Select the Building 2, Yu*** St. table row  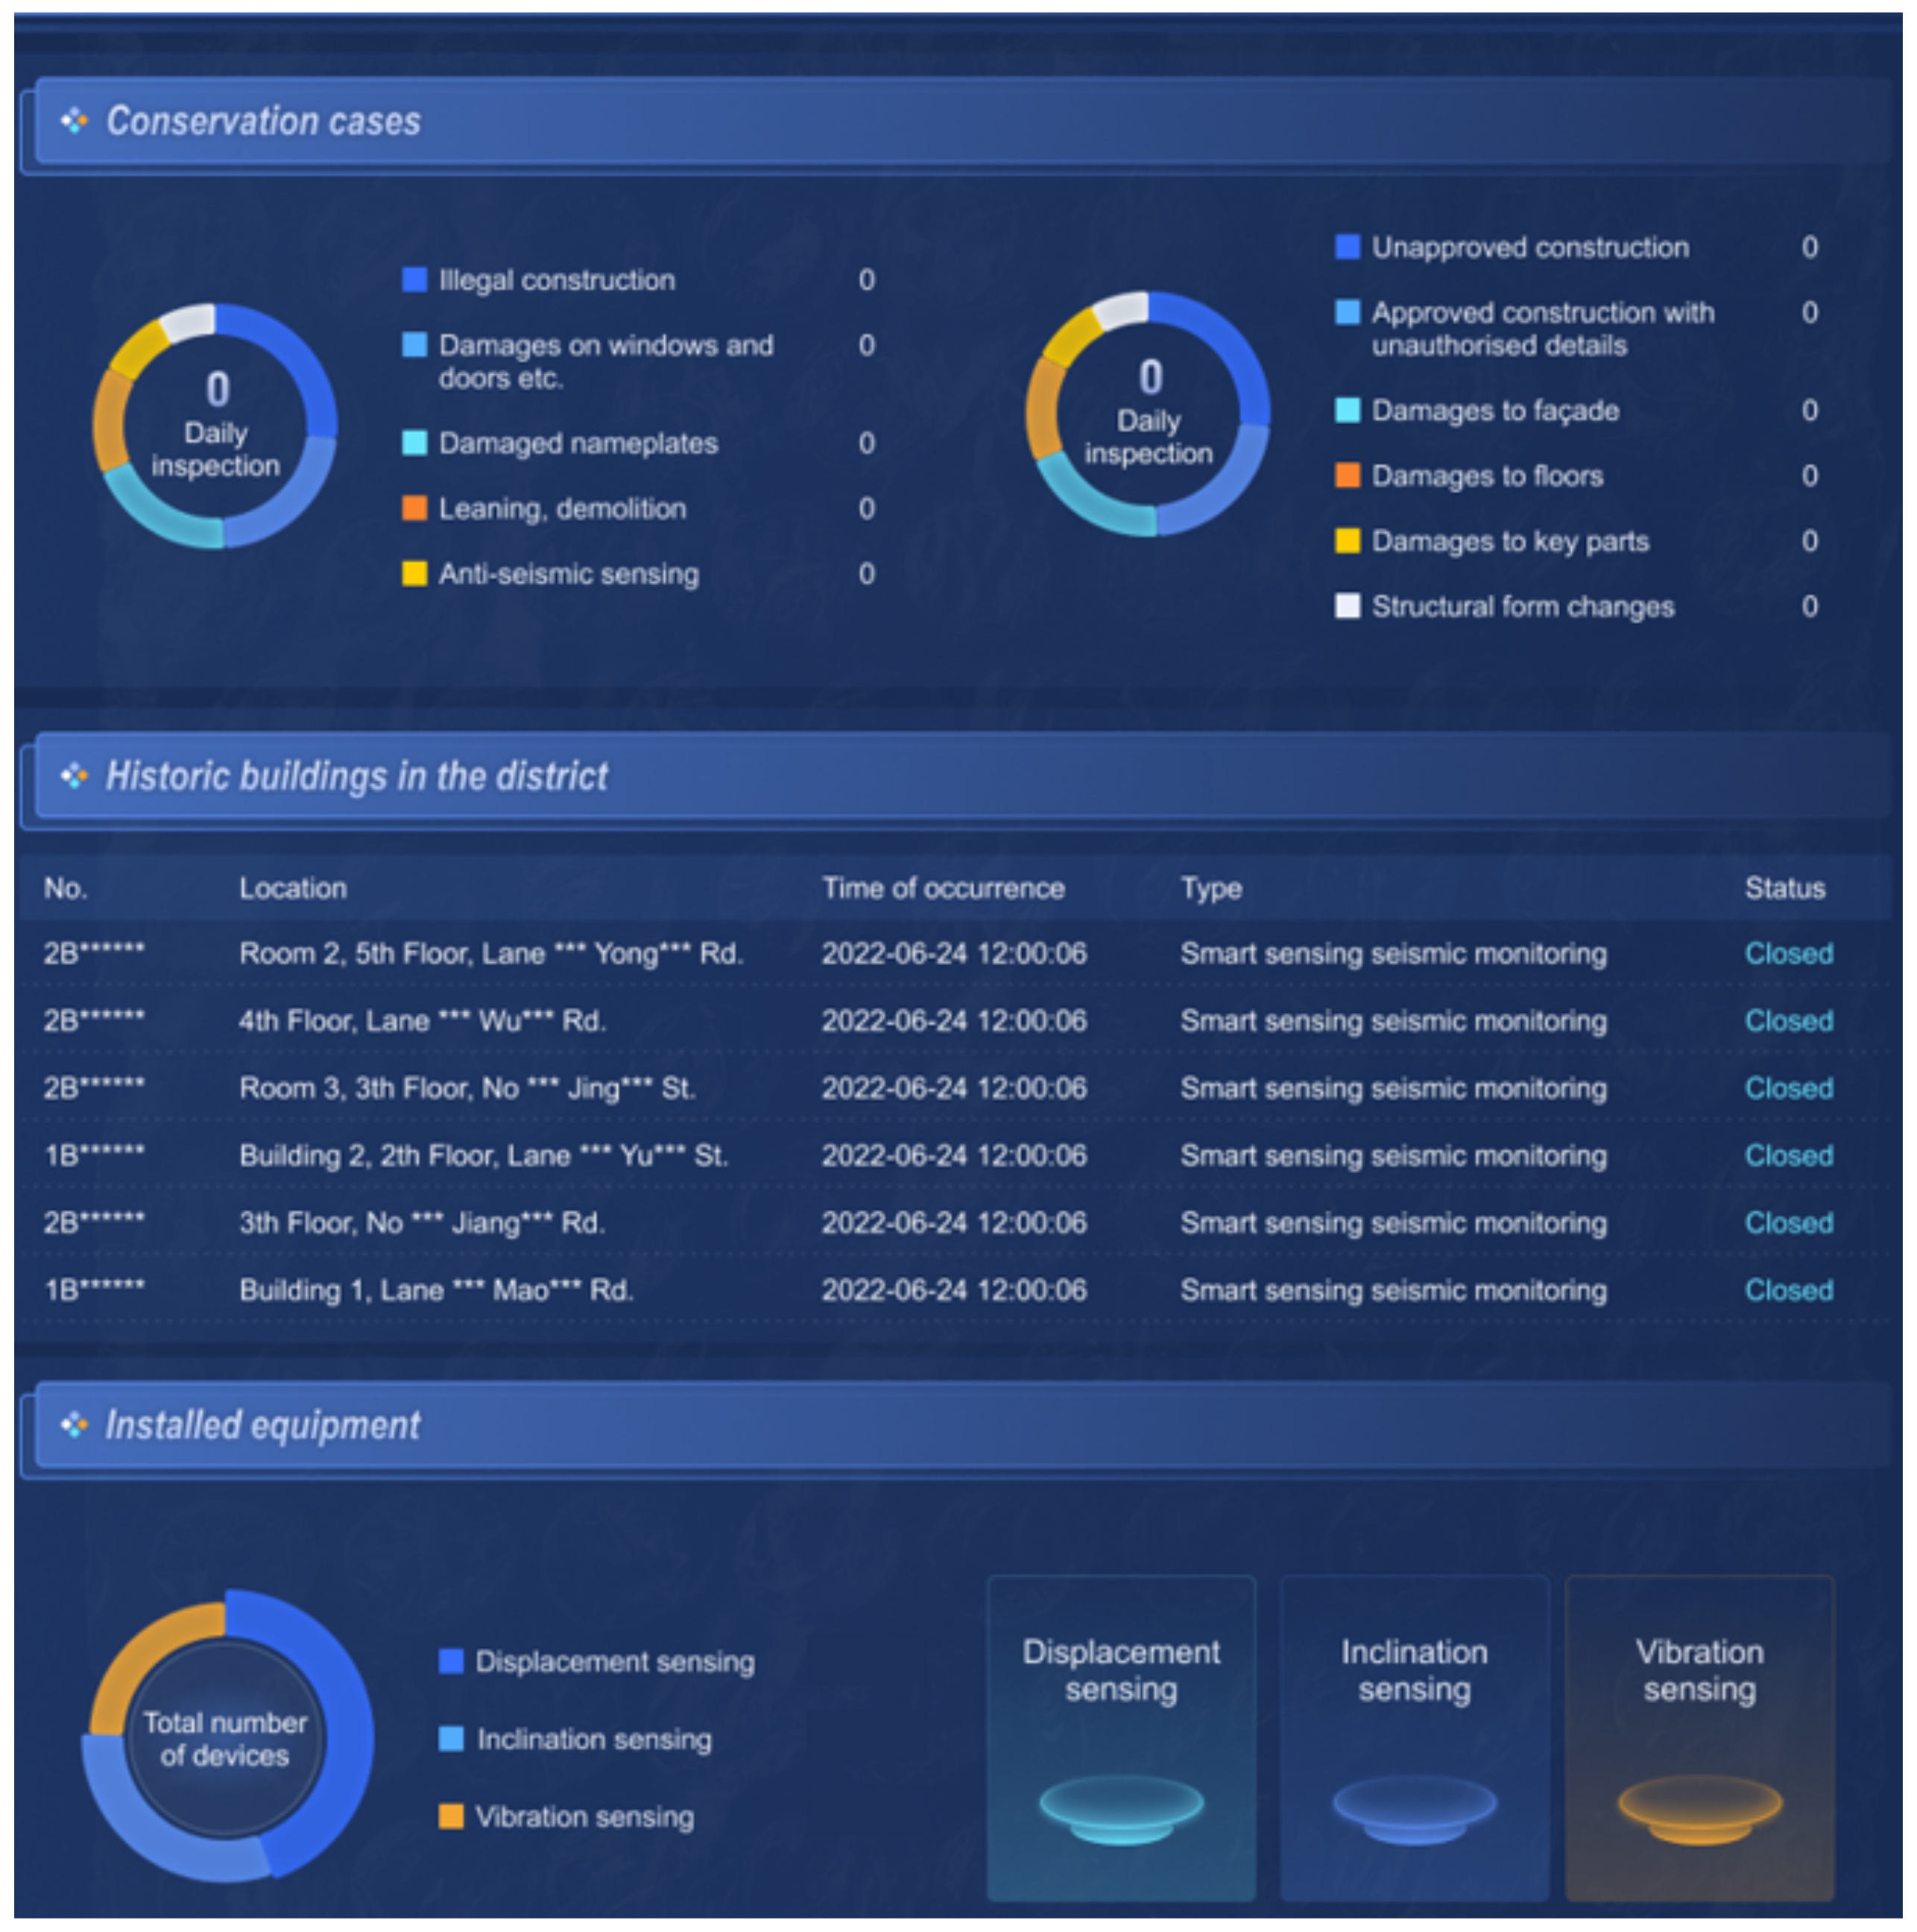click(x=483, y=1156)
